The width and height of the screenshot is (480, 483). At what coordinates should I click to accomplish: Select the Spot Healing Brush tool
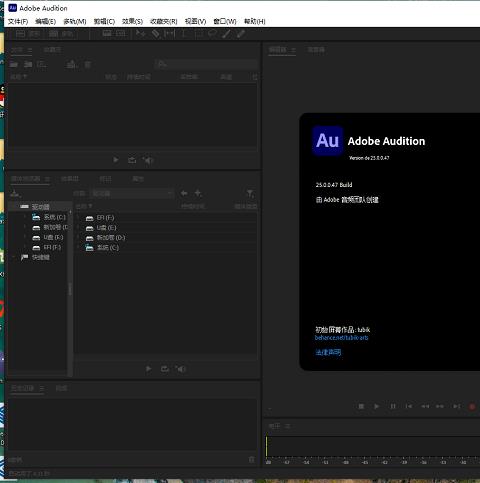[x=241, y=34]
